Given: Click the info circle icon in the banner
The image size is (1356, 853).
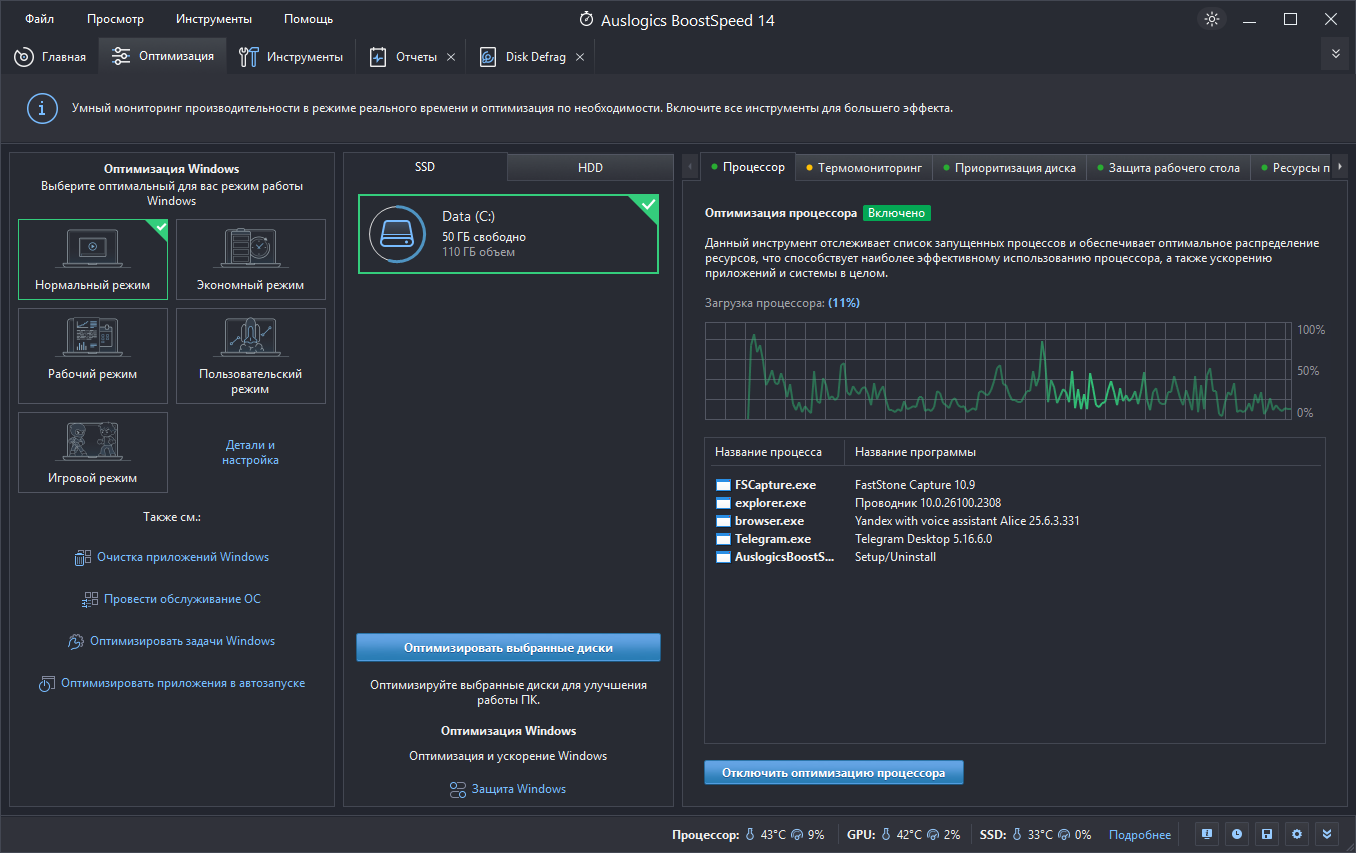Looking at the screenshot, I should [x=41, y=108].
